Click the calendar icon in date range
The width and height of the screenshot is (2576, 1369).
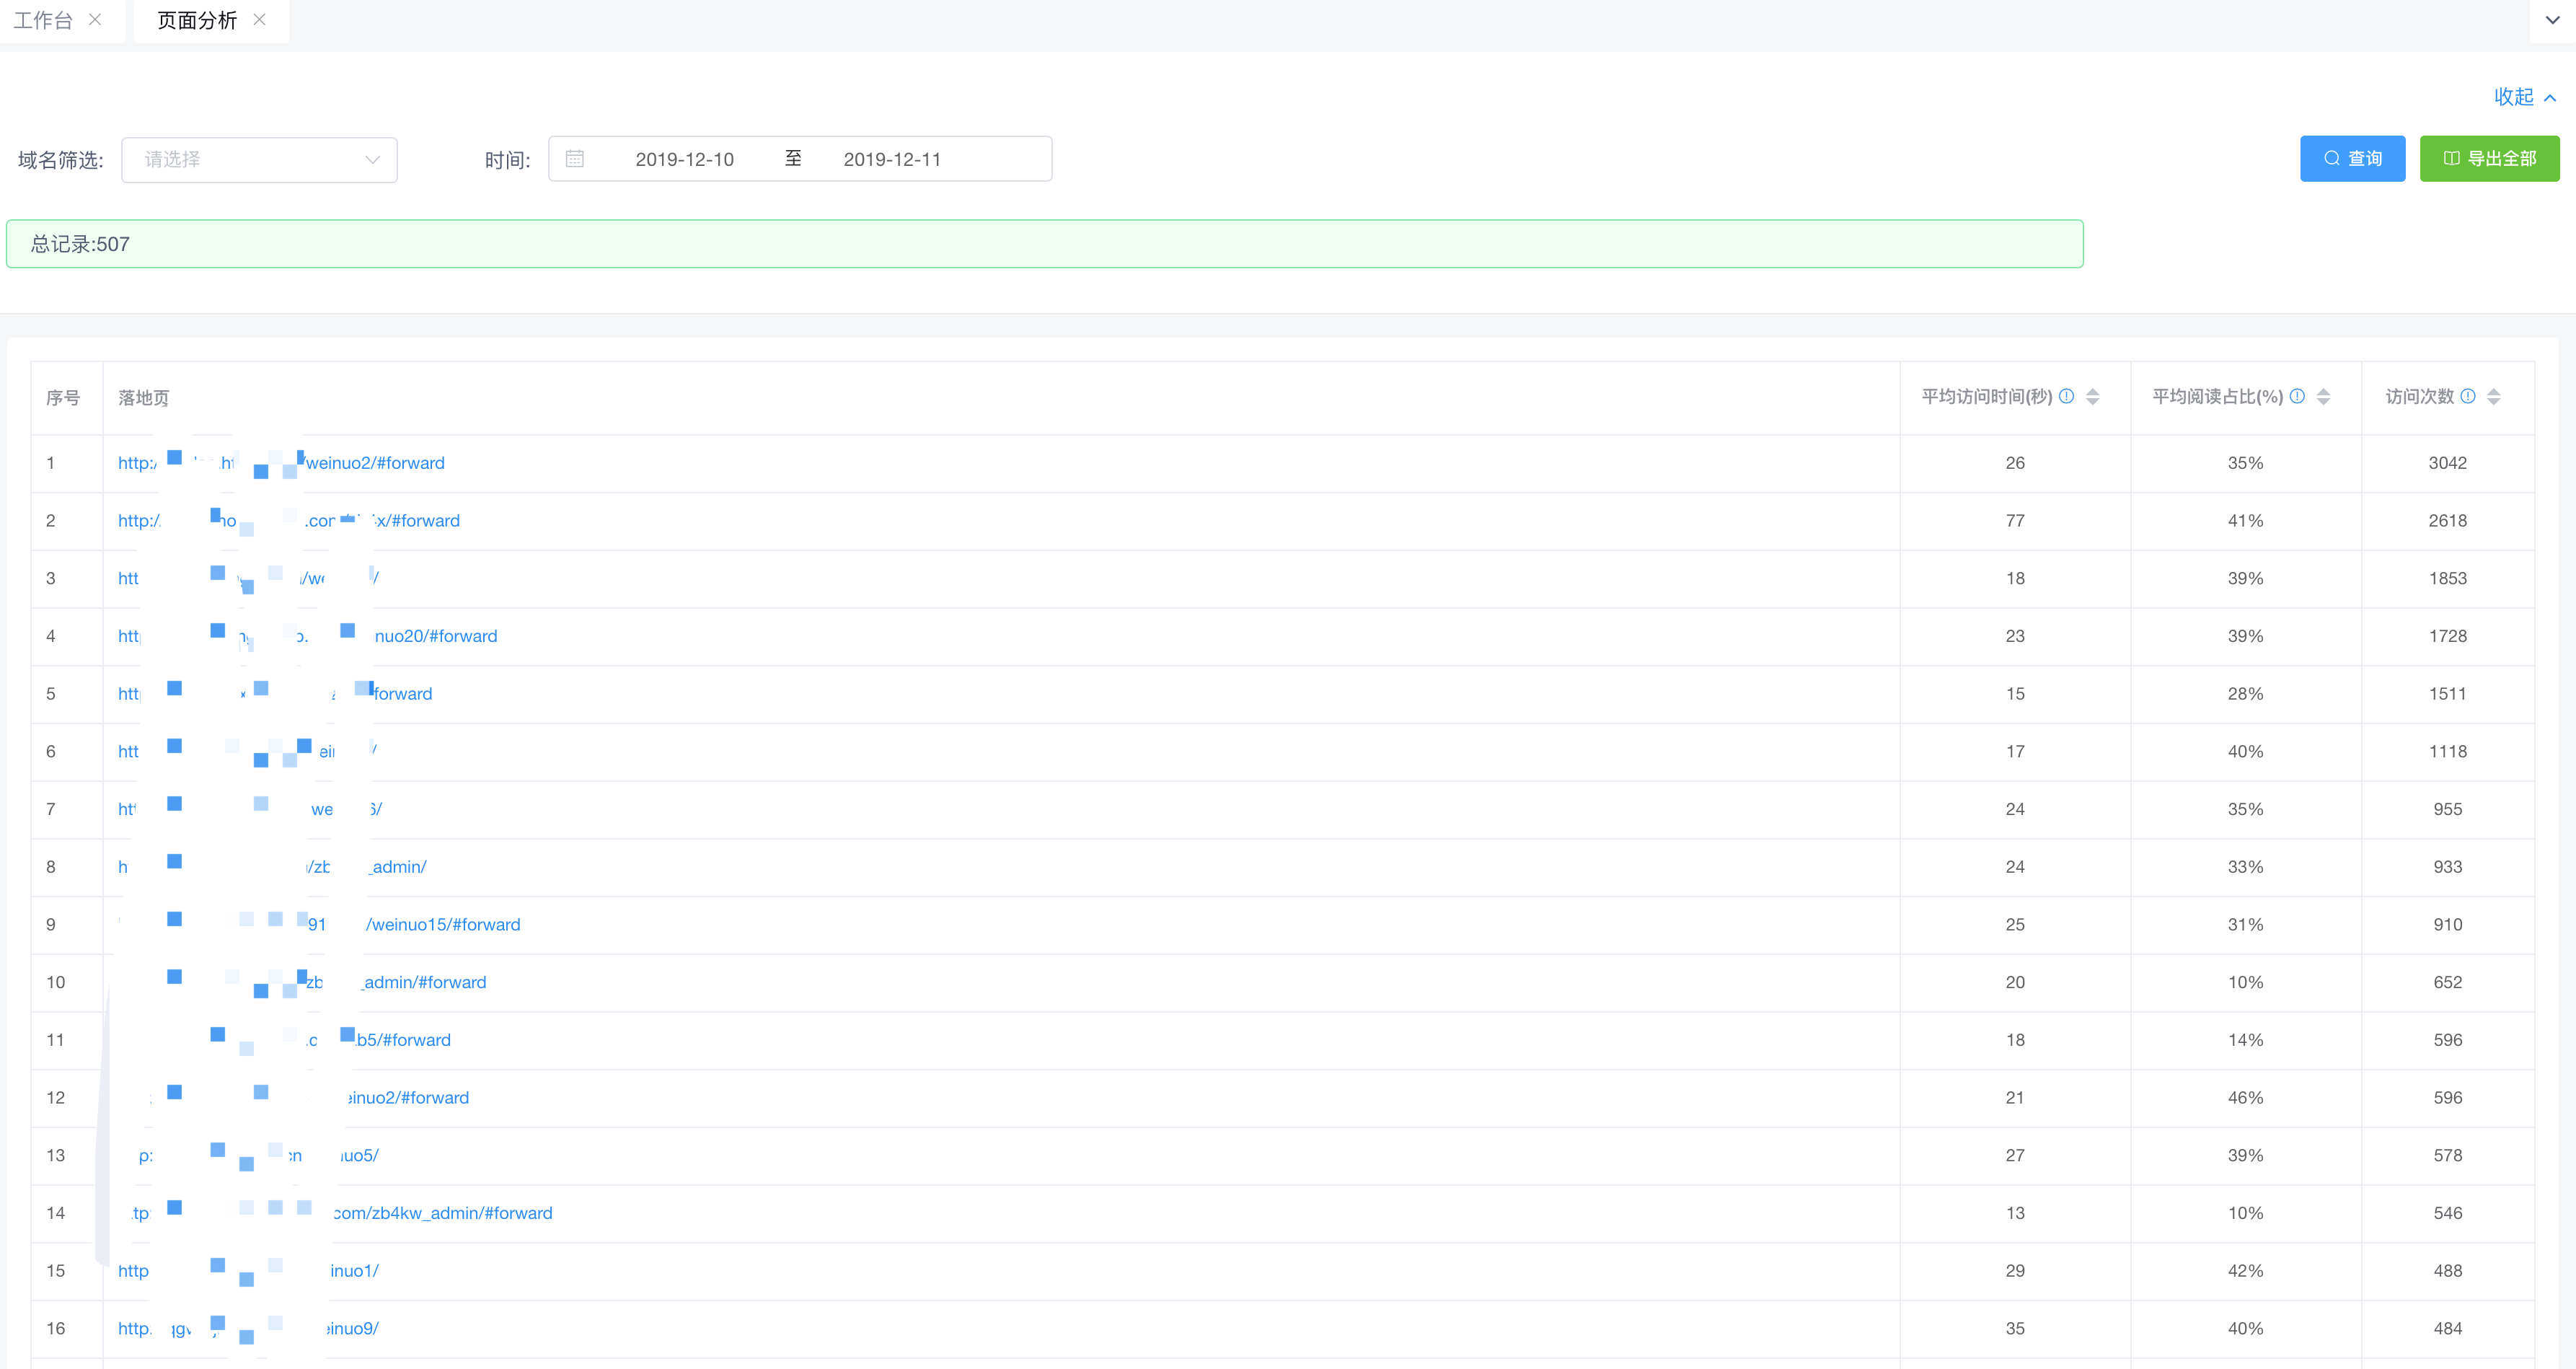(x=574, y=159)
